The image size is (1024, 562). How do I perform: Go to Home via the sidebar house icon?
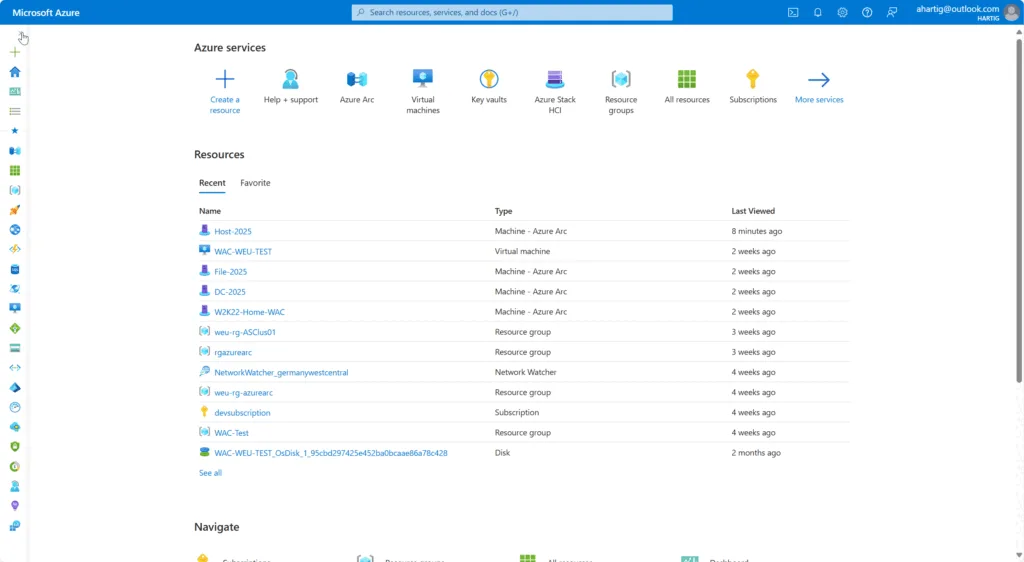point(14,72)
